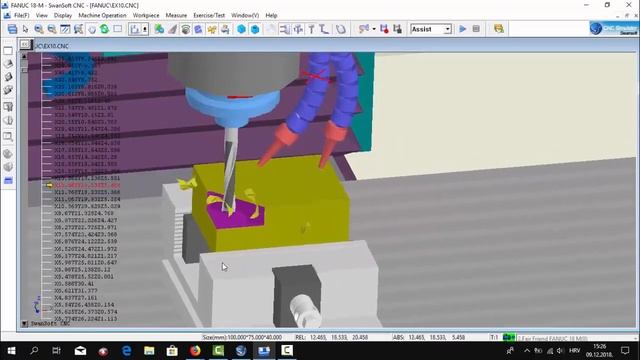
Task: Open the Measure menu
Action: [176, 15]
